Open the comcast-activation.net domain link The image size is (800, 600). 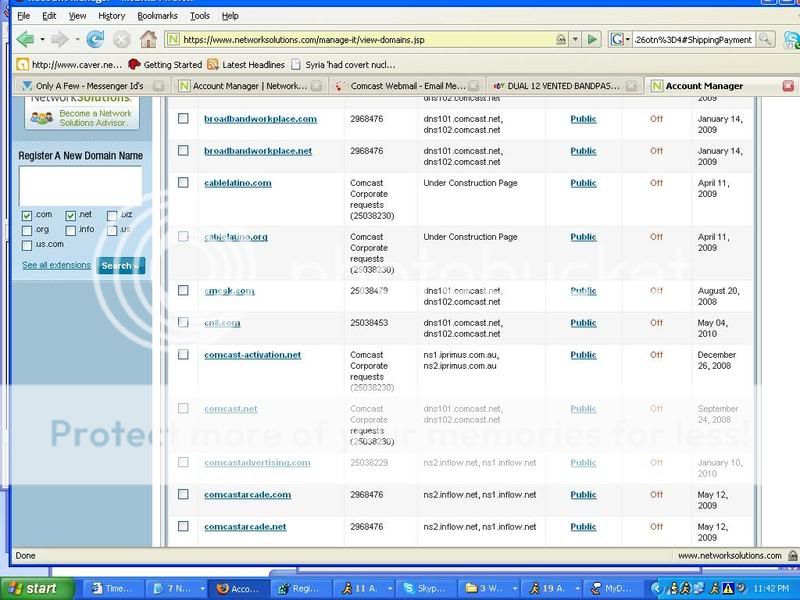(253, 355)
